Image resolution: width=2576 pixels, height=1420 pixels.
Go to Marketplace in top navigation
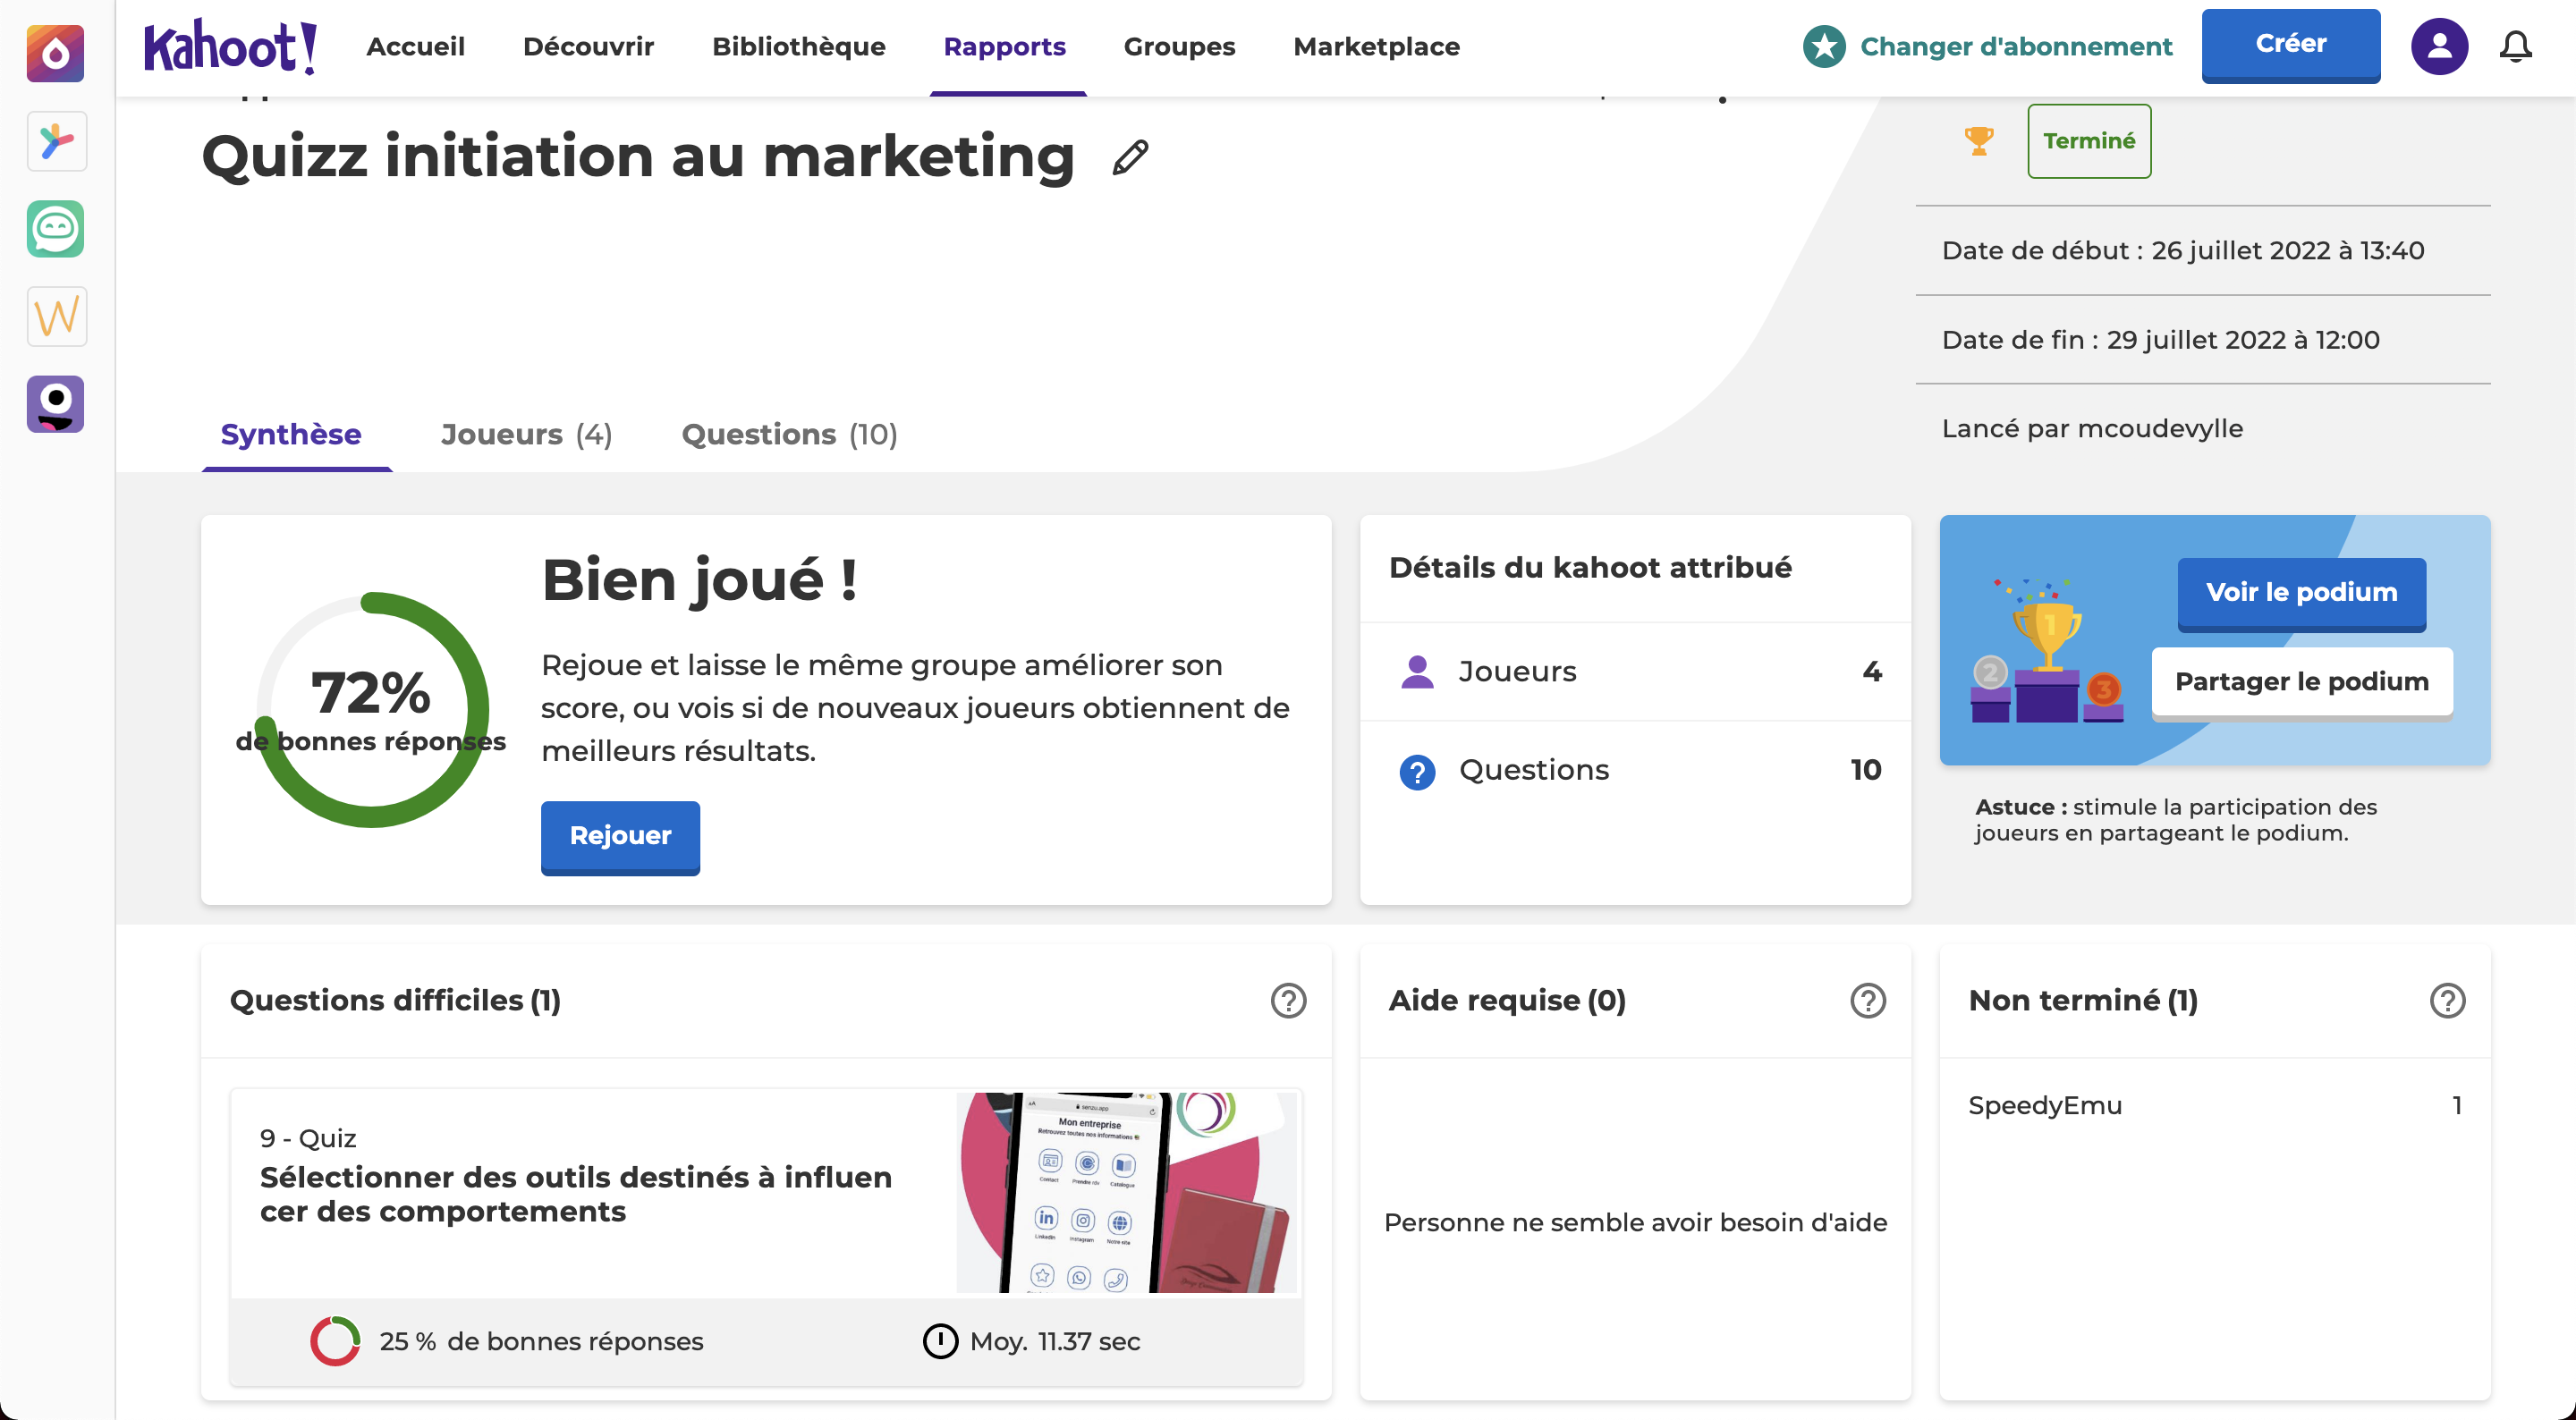tap(1376, 46)
